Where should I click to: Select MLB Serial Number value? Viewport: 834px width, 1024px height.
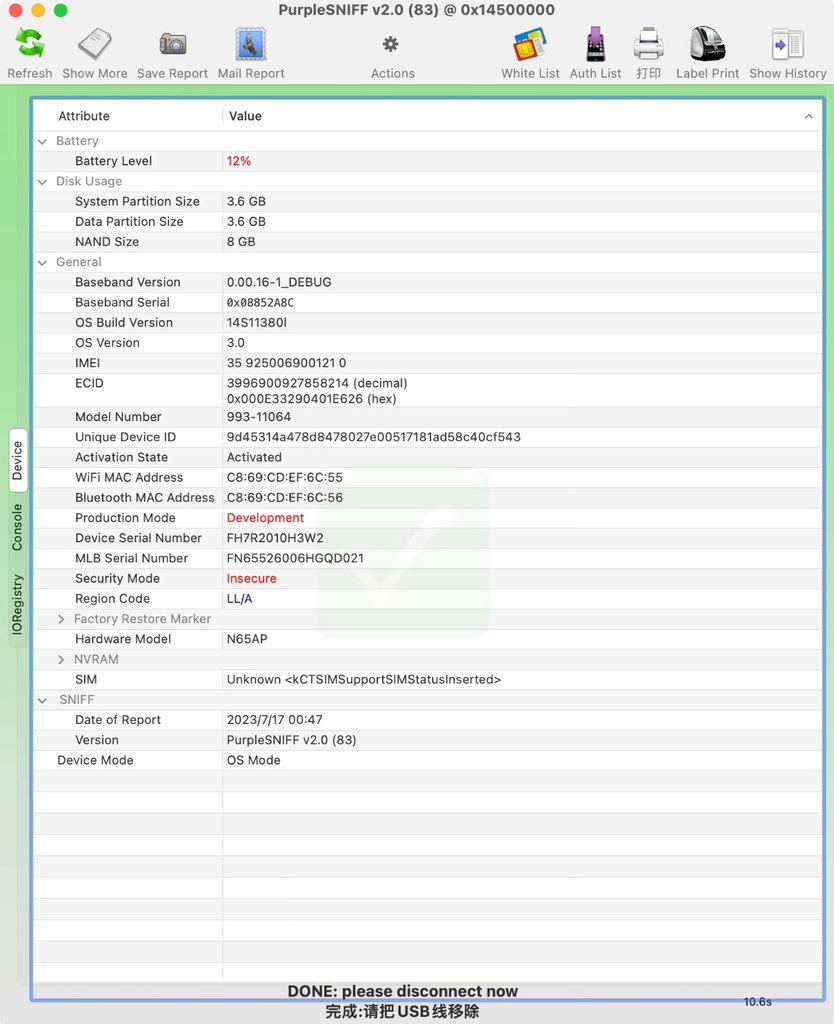tap(295, 558)
